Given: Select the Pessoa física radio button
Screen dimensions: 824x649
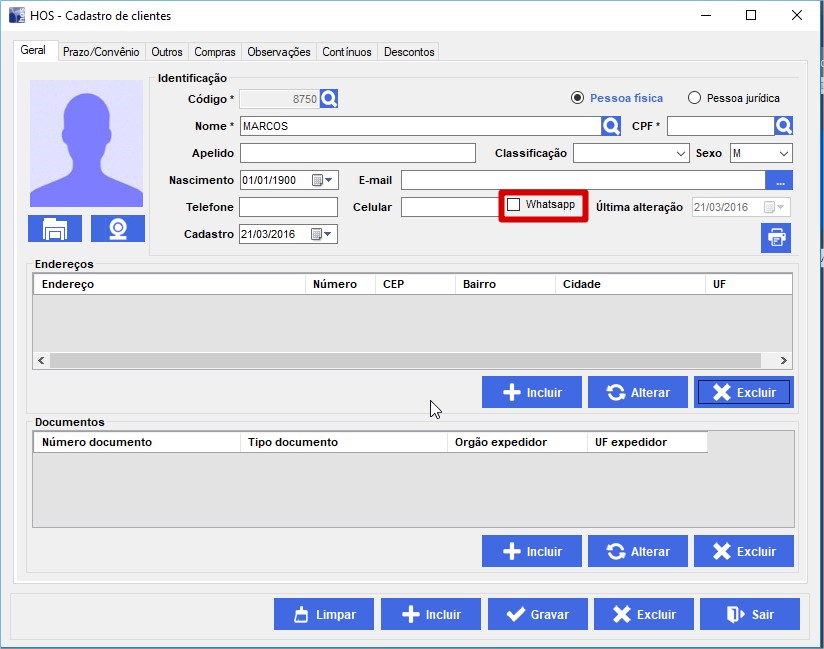Looking at the screenshot, I should (577, 98).
